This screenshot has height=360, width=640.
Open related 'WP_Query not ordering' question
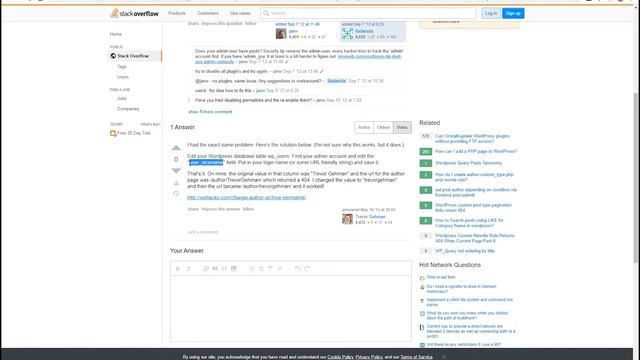click(x=464, y=251)
